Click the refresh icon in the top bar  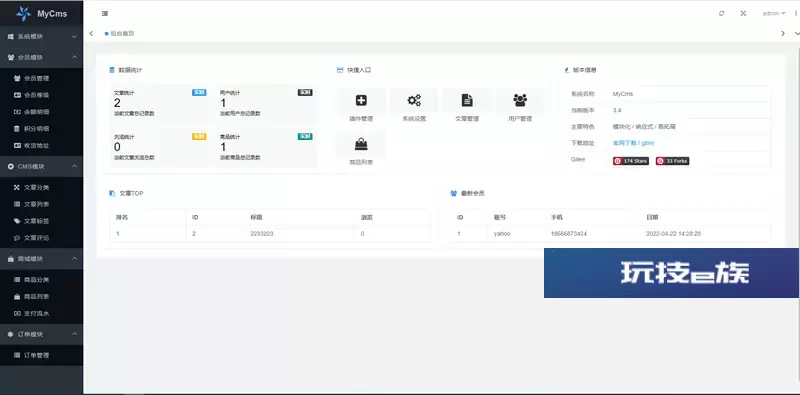[x=721, y=13]
